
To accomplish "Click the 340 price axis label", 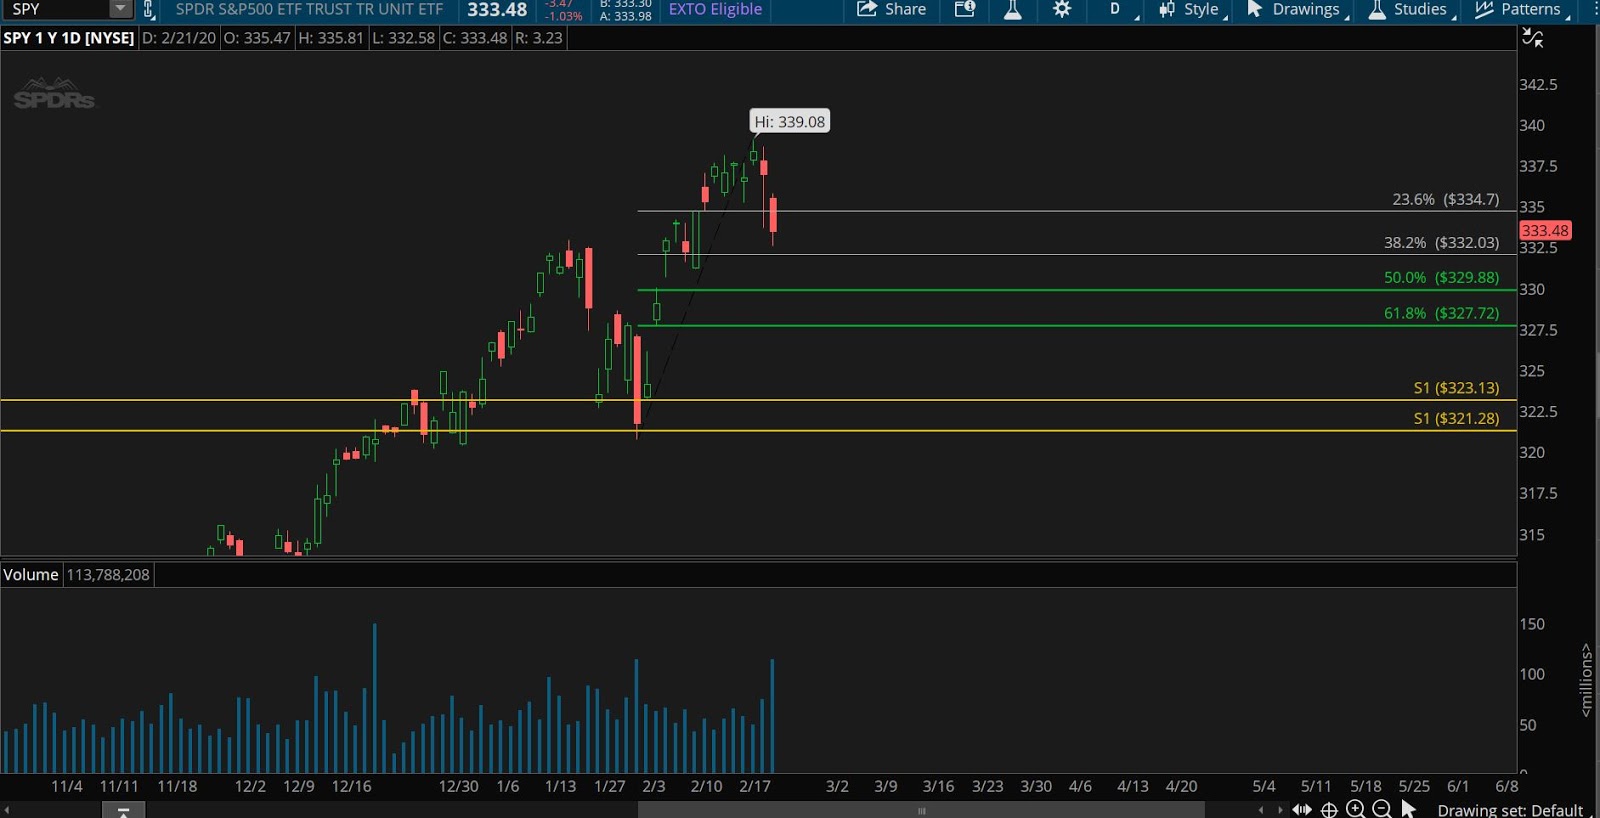I will point(1532,125).
